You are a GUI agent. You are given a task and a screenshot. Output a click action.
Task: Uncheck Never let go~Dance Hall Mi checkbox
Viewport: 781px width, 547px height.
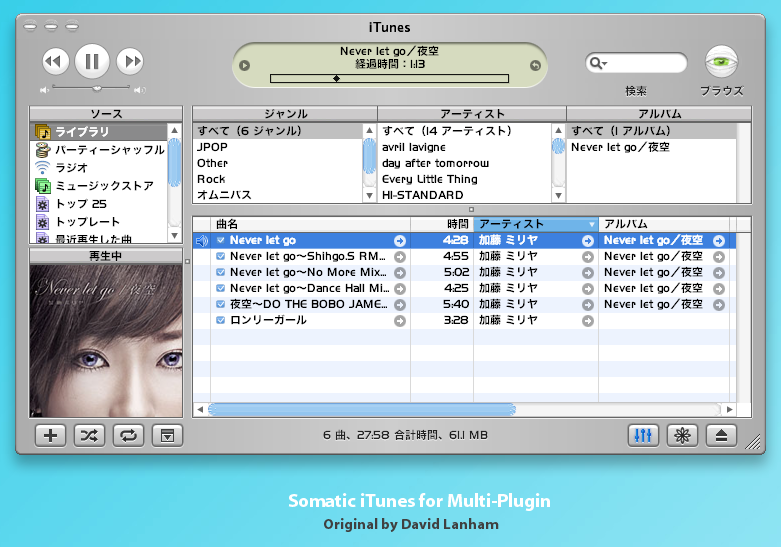click(221, 288)
